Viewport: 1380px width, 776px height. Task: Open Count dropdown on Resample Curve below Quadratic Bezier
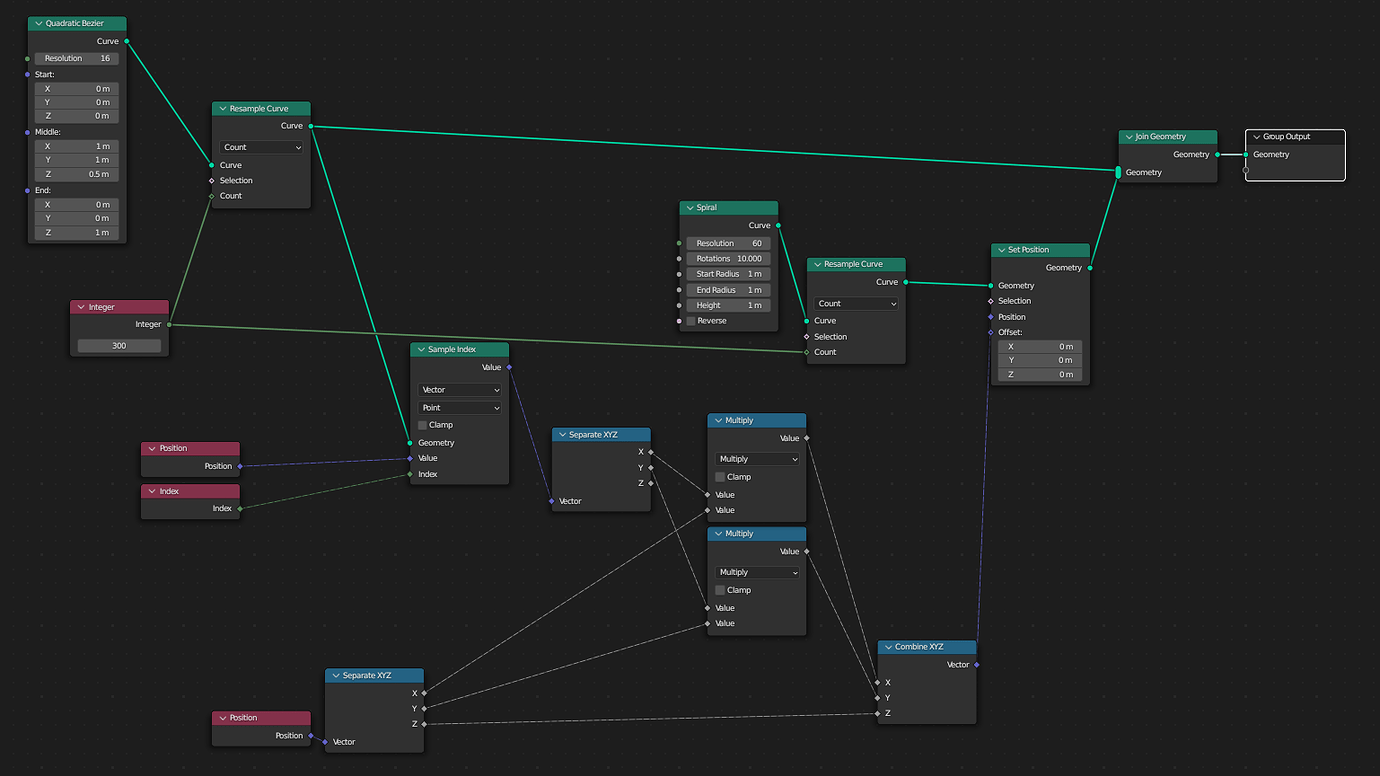coord(261,147)
